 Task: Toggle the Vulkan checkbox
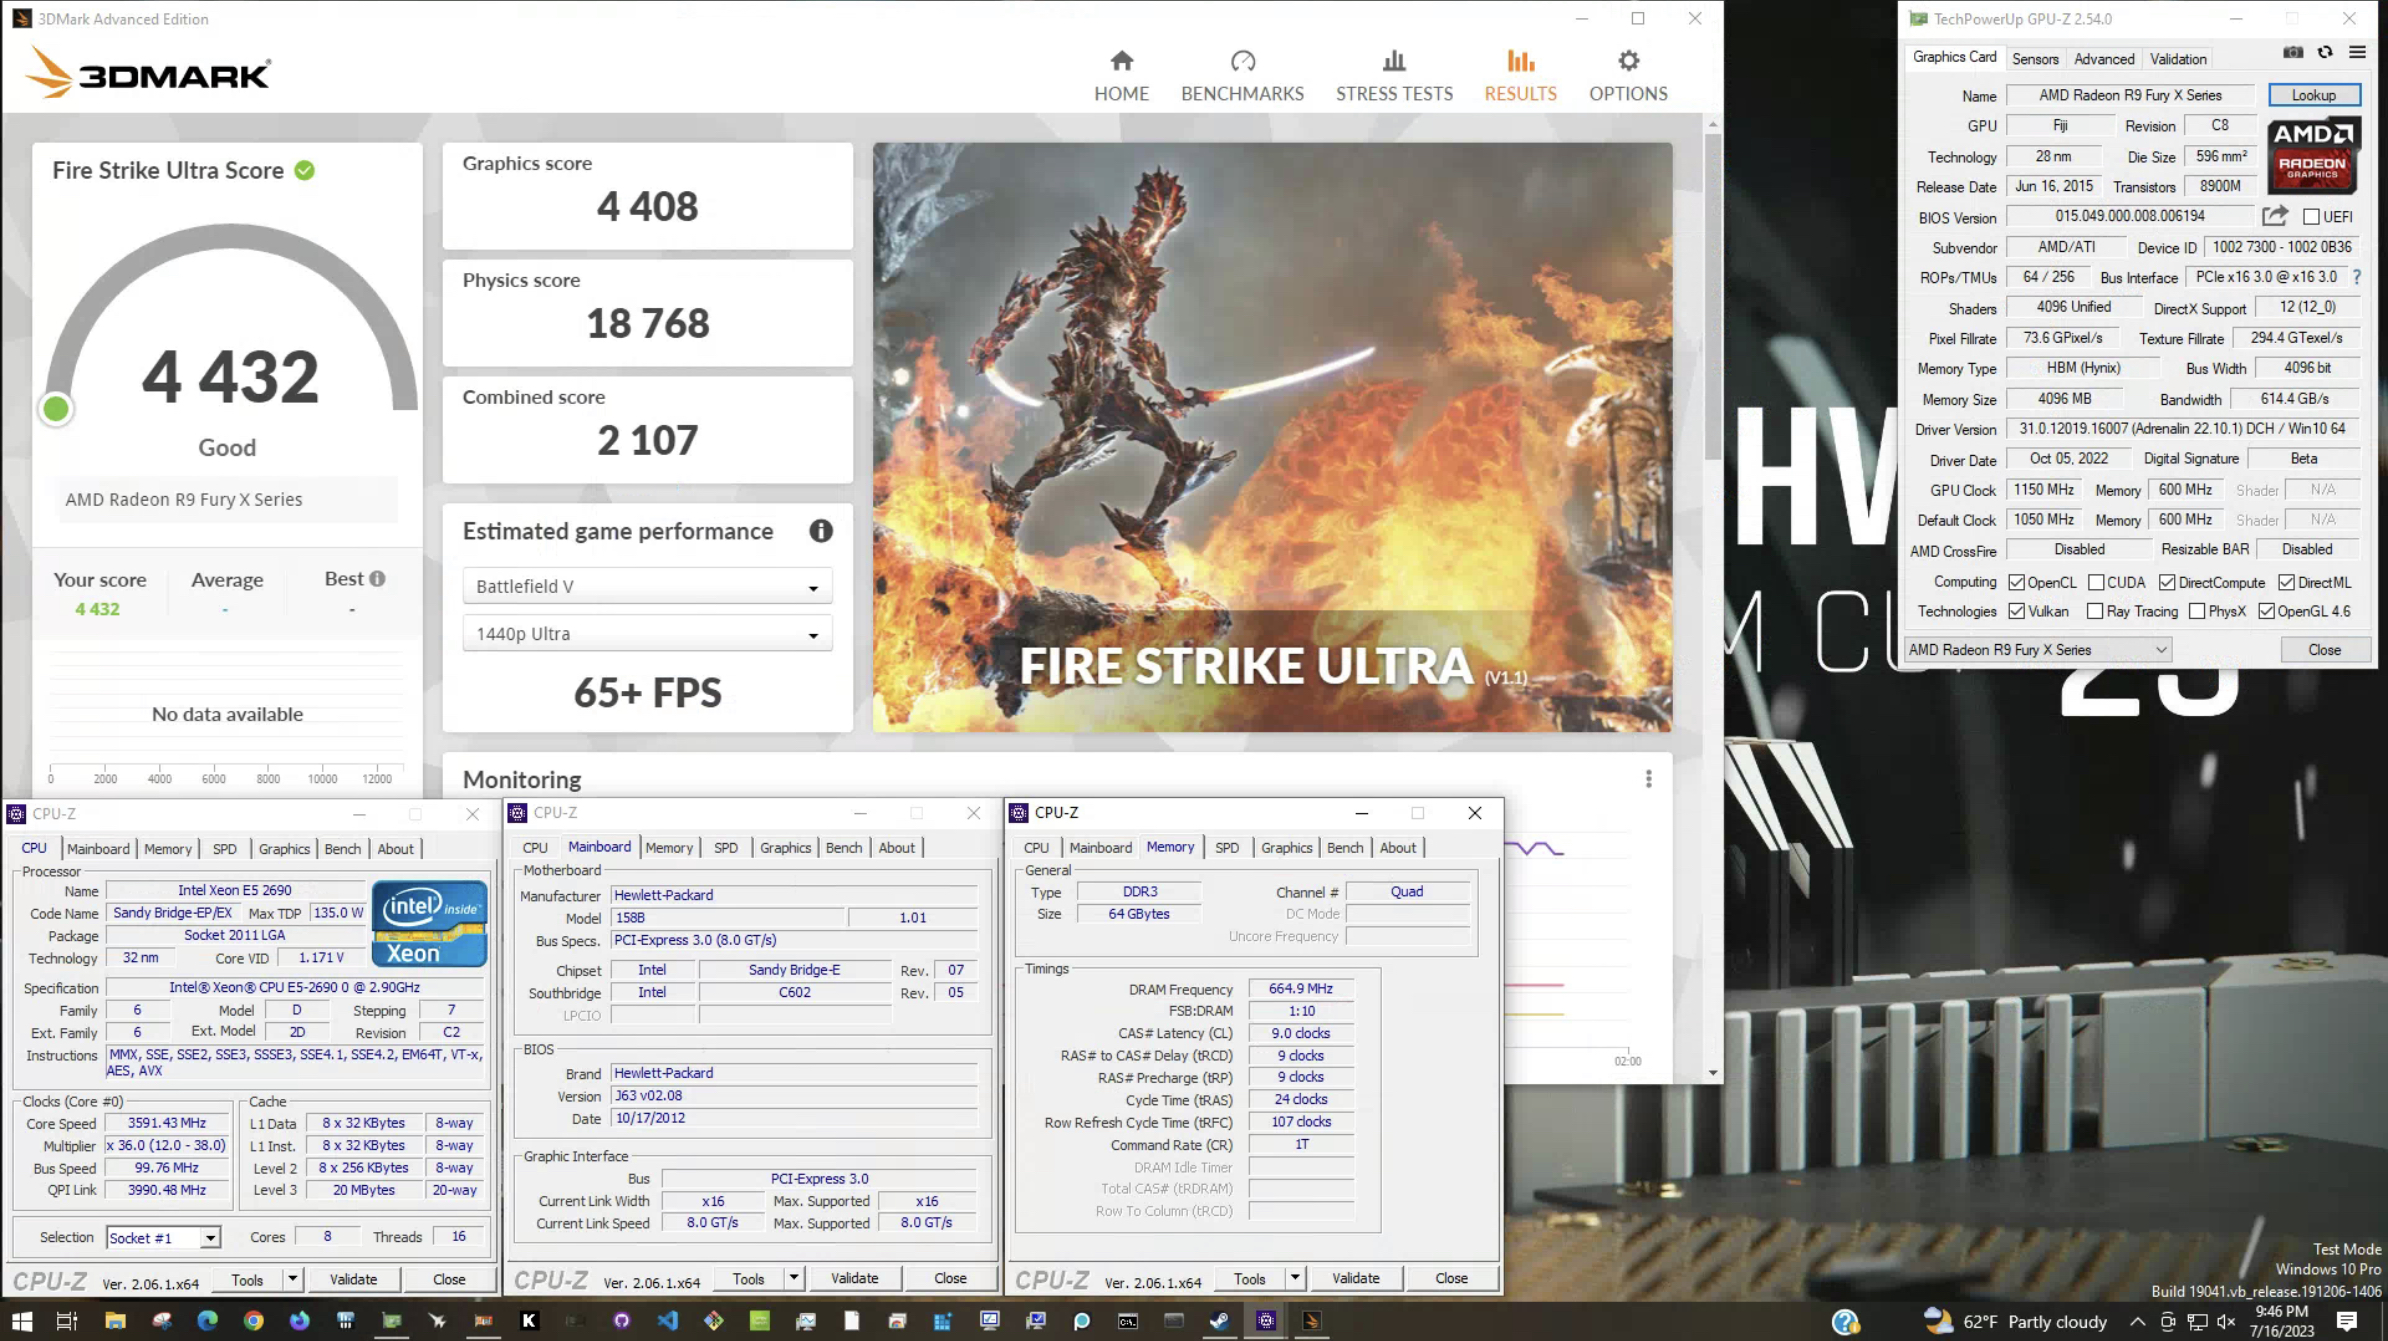(x=2016, y=612)
